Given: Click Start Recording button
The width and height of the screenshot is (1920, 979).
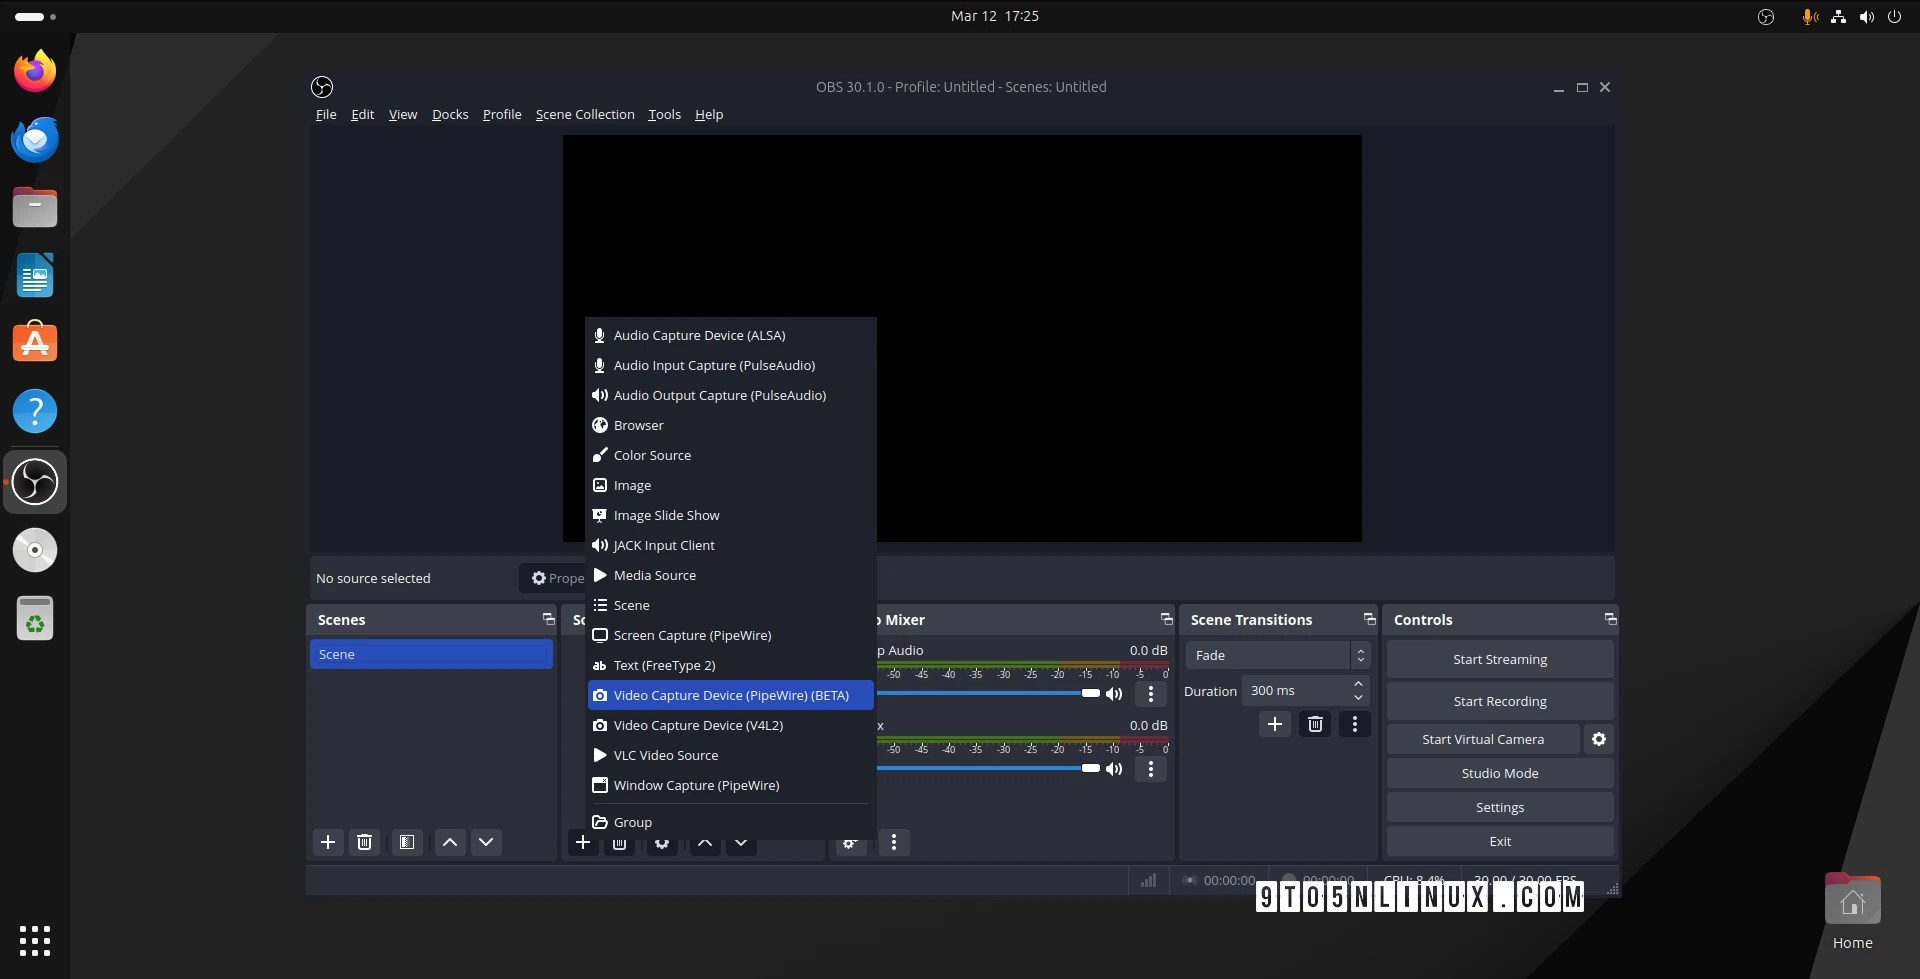Looking at the screenshot, I should pyautogui.click(x=1499, y=701).
